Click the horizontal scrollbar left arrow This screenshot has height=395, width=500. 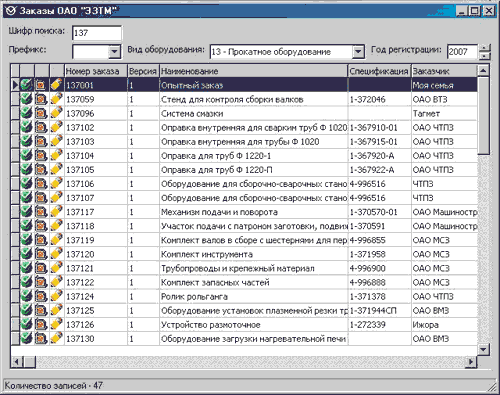pos(17,362)
